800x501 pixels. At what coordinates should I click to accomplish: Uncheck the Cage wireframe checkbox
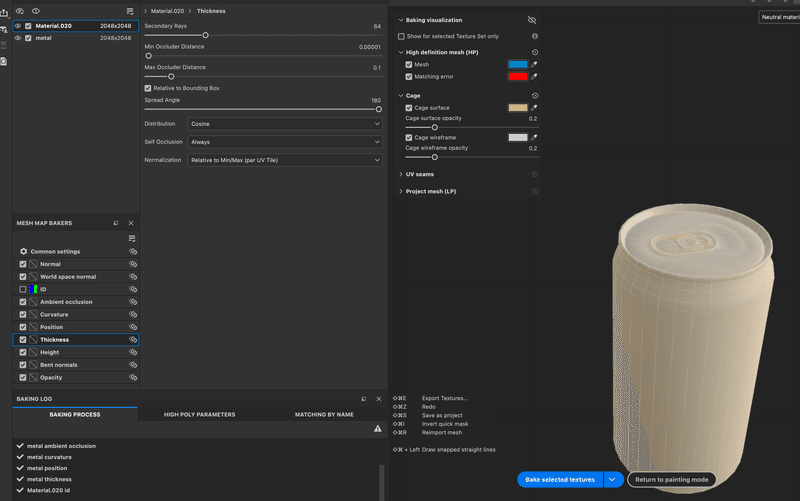409,137
